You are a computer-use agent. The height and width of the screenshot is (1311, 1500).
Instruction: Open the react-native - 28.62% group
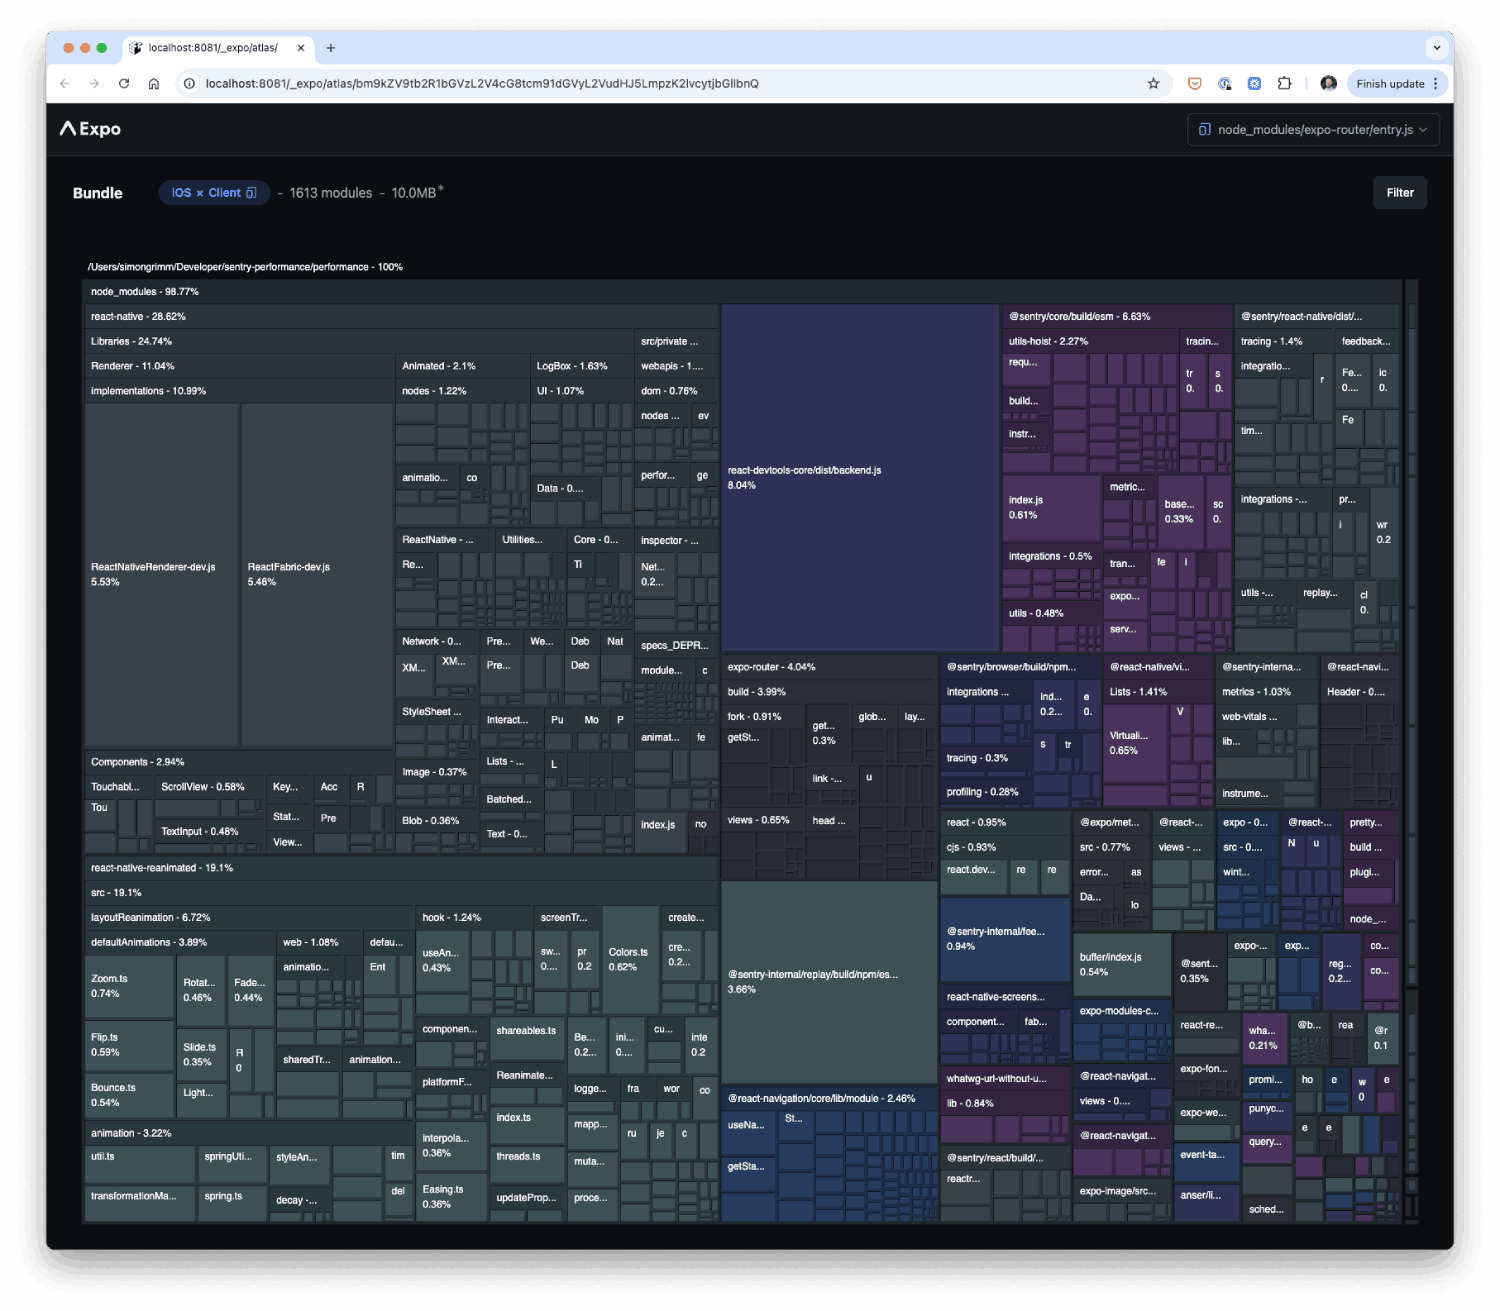401,317
